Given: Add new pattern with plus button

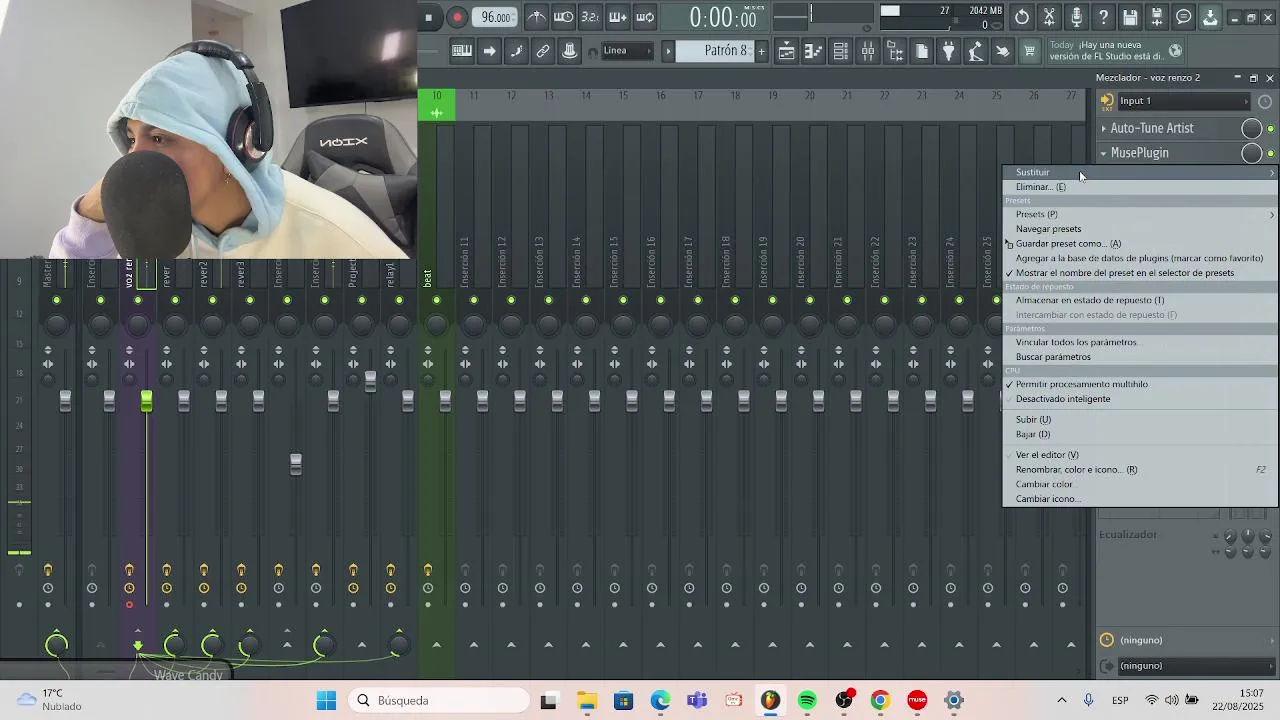Looking at the screenshot, I should 761,51.
